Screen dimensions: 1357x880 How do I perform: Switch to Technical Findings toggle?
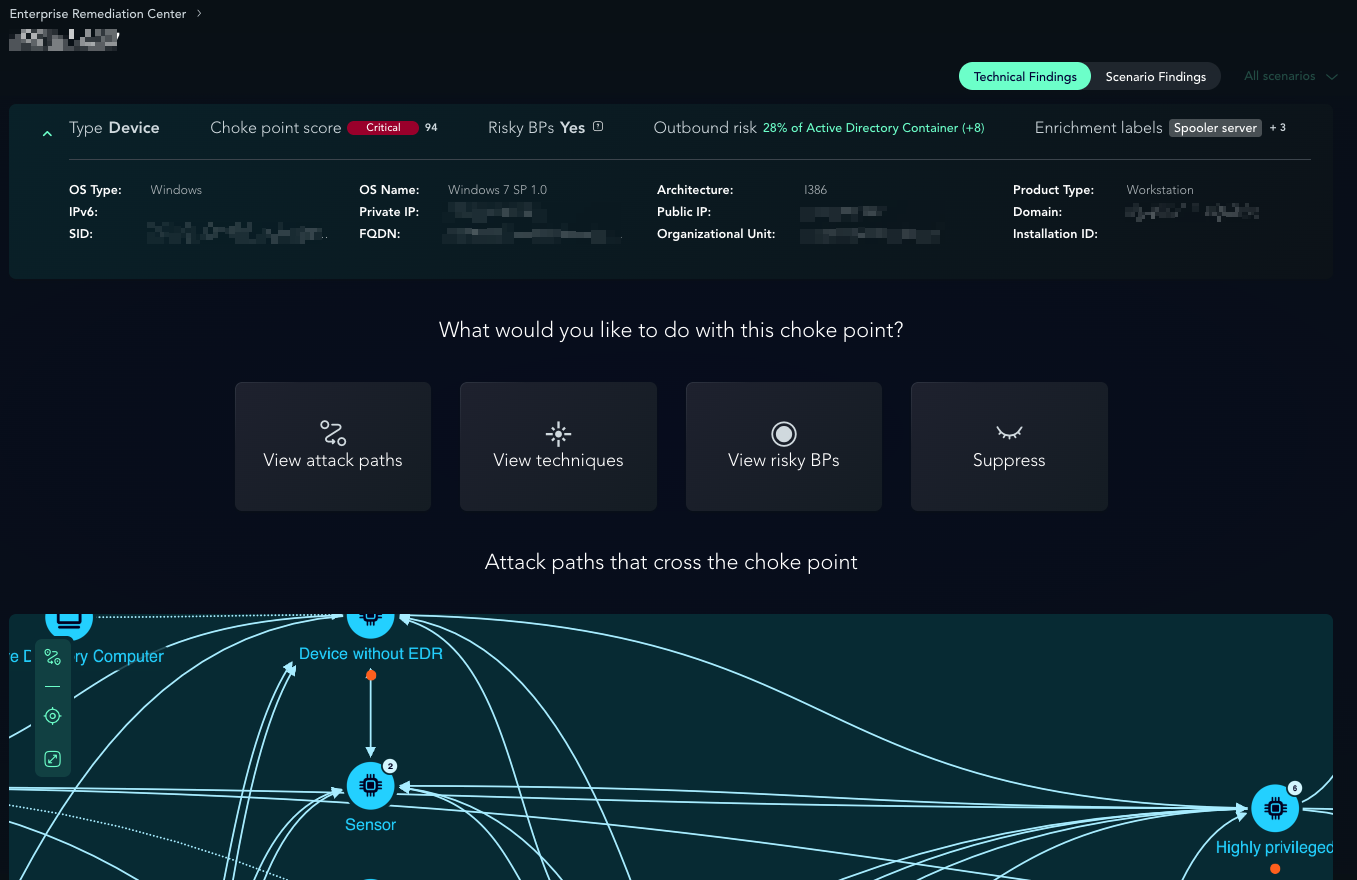coord(1025,77)
